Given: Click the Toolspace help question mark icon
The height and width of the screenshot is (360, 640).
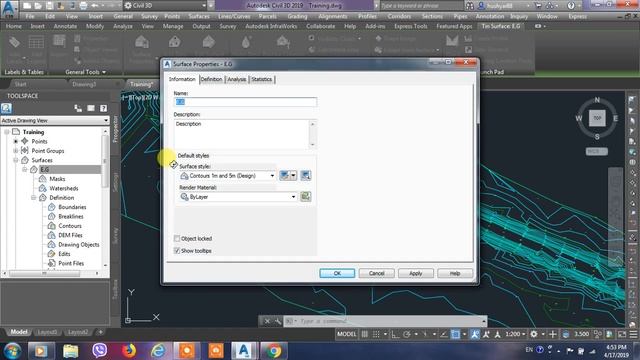Looking at the screenshot, I should point(103,108).
